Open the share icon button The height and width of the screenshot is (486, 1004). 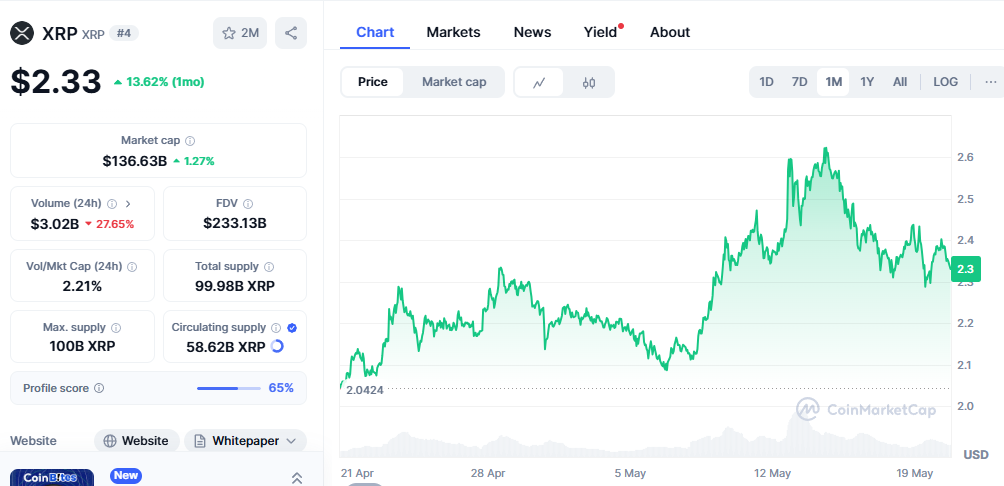click(291, 33)
